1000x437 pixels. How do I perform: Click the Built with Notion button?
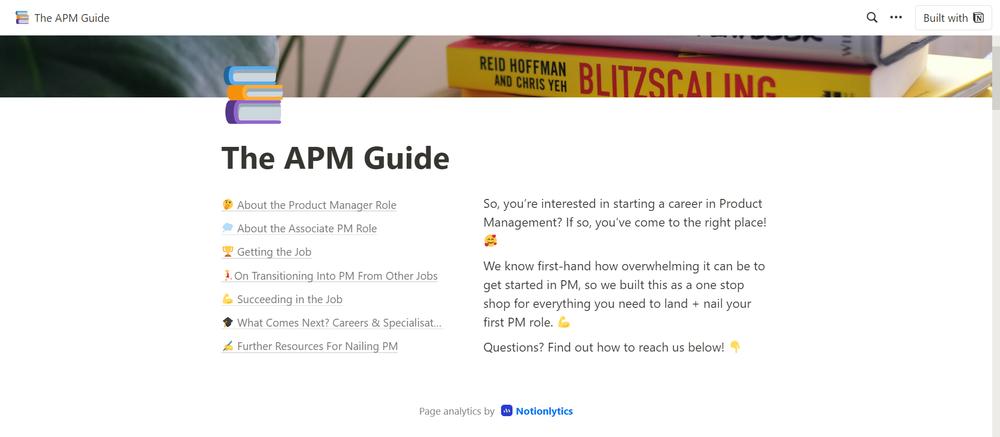tap(953, 18)
